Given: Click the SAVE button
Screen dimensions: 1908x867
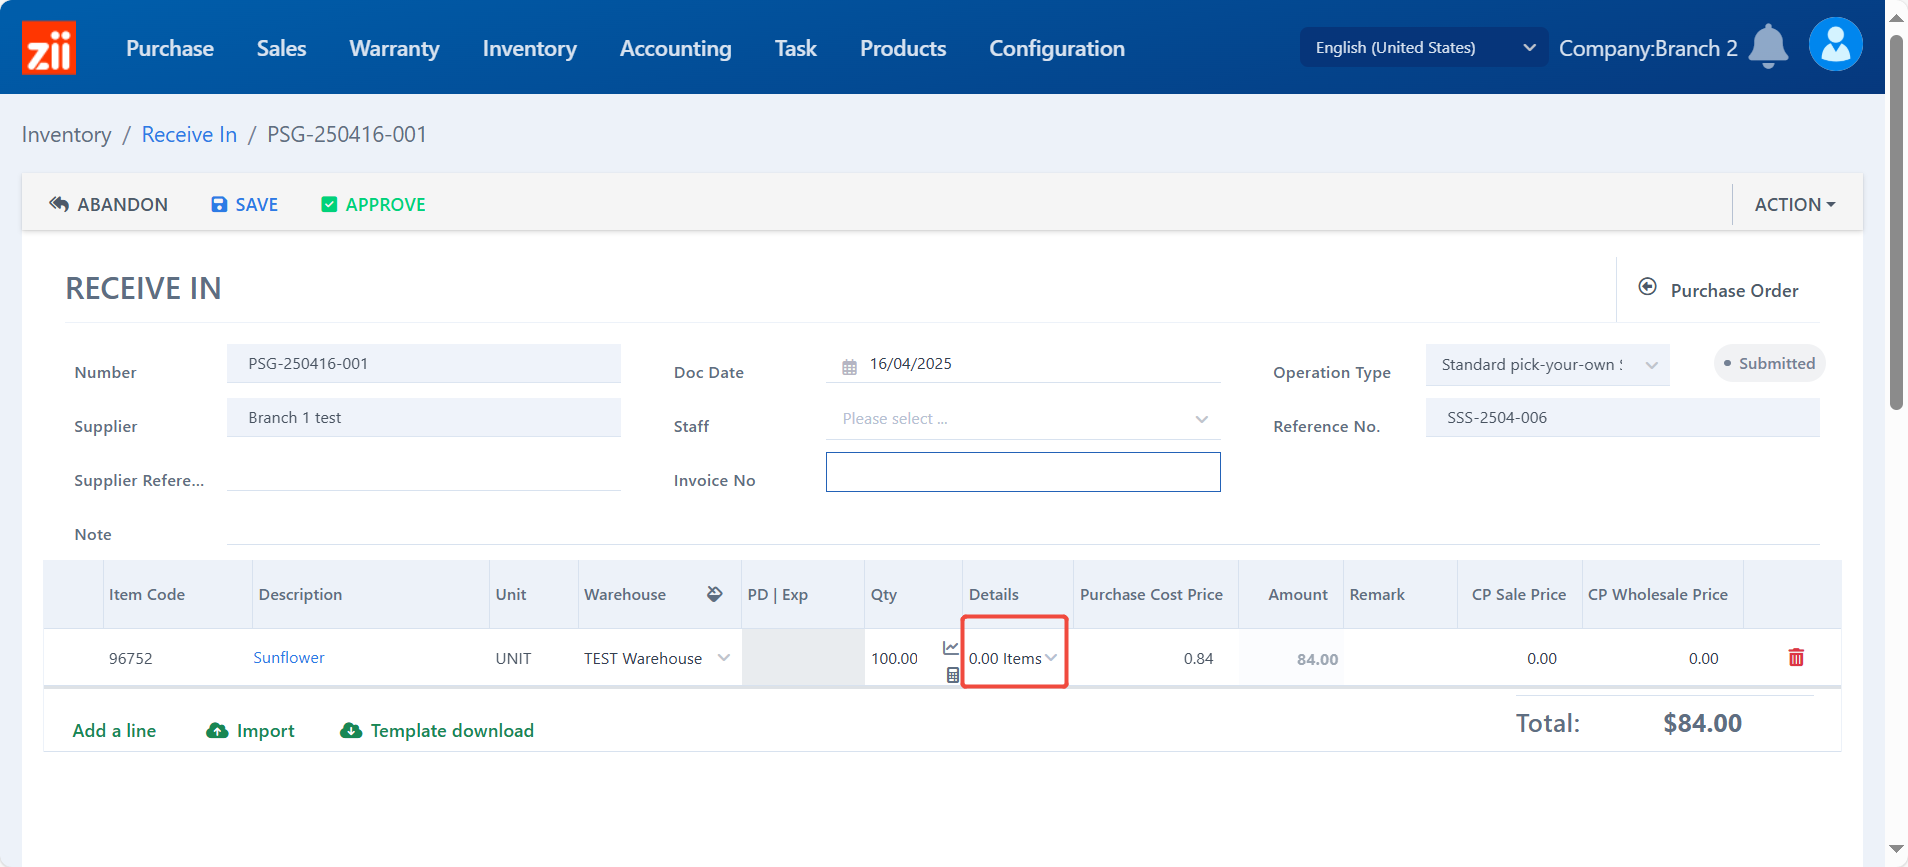Looking at the screenshot, I should point(245,204).
